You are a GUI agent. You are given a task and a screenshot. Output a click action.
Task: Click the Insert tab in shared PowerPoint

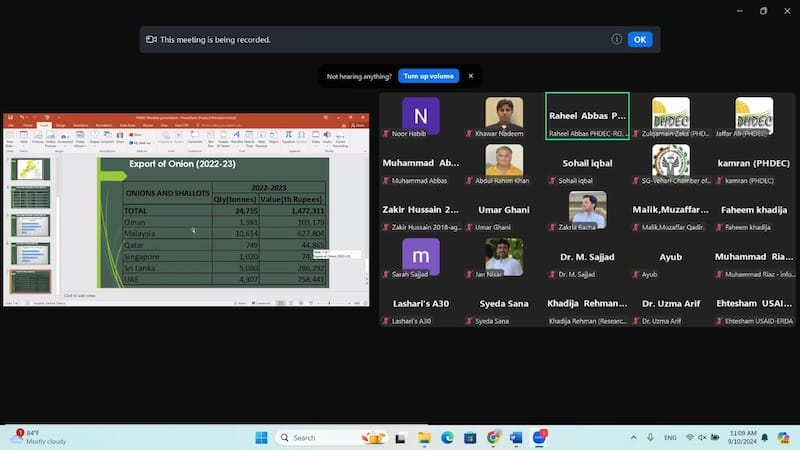tap(43, 124)
